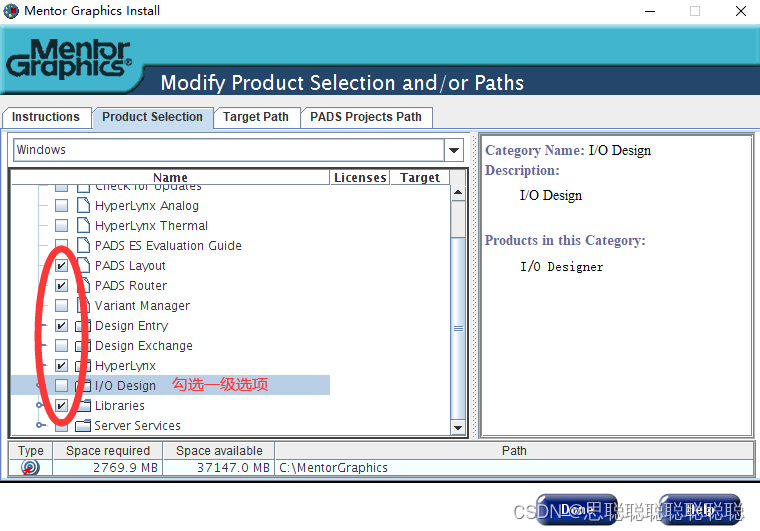Check the I/O Design checkbox

coord(62,385)
